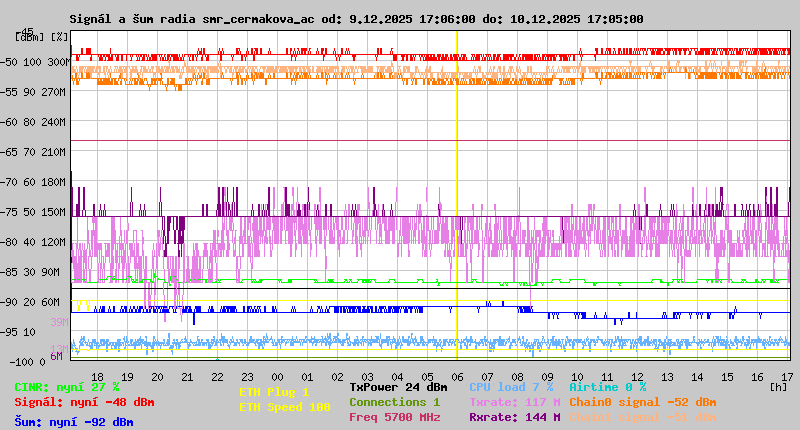Click the 'CPU load 7 %' legend label
This screenshot has height=430, width=800.
tap(511, 387)
